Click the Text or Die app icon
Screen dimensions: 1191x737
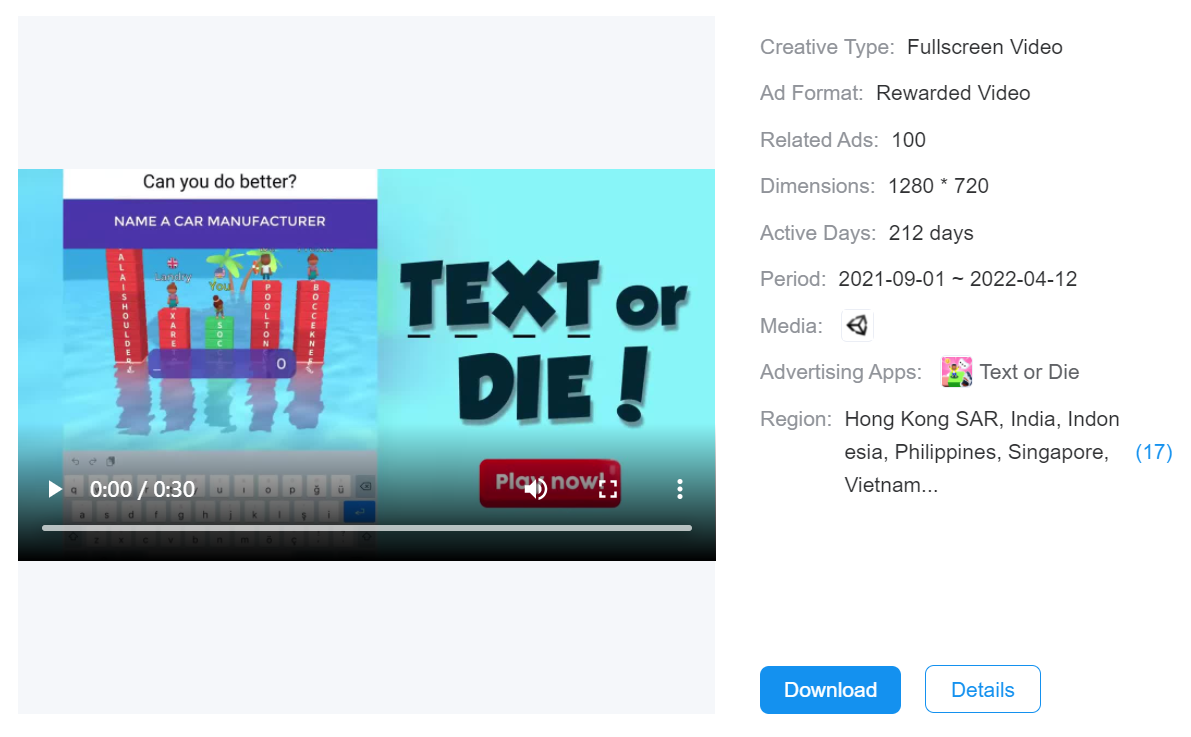957,372
